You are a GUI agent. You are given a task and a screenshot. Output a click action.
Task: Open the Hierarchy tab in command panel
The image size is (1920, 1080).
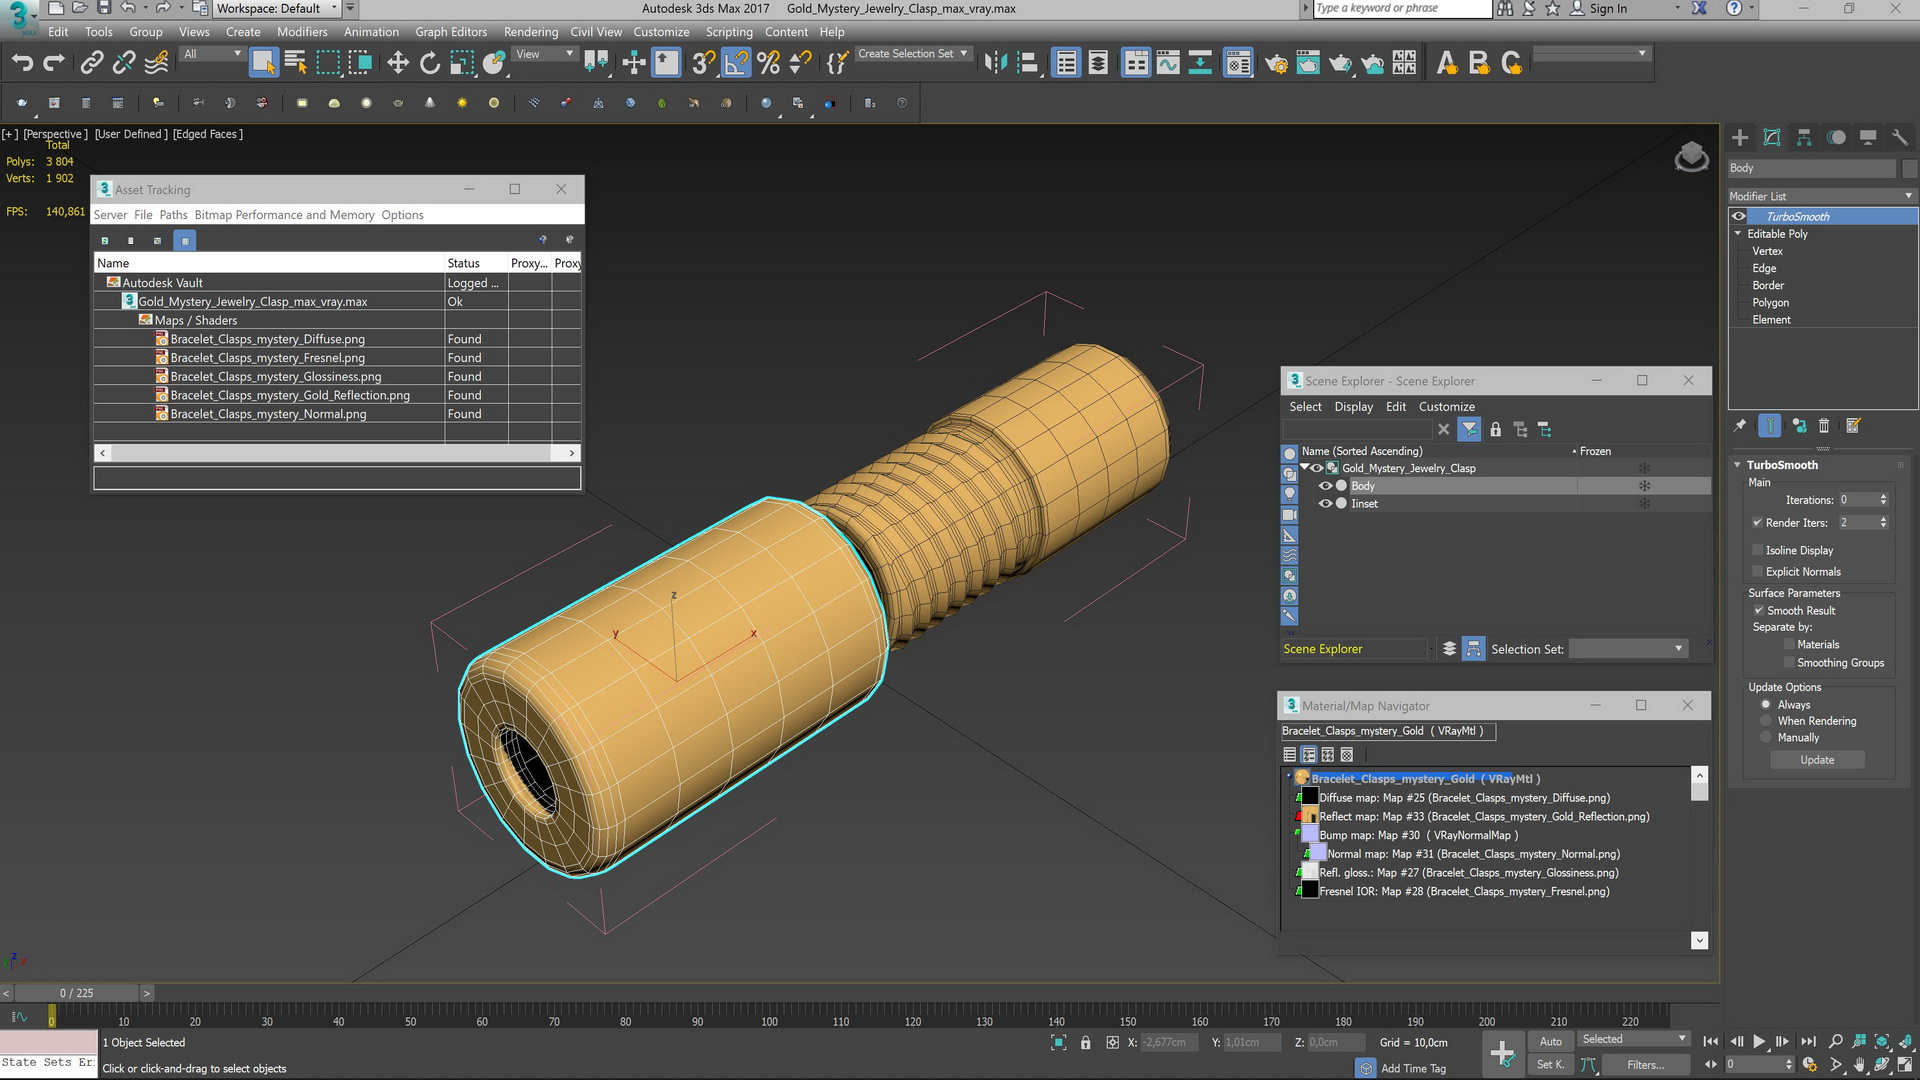[1804, 138]
